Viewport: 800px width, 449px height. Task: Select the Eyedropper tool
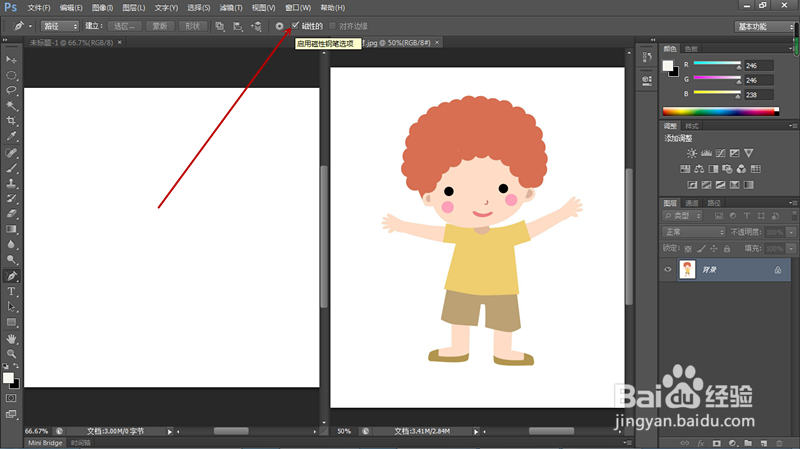pos(11,136)
